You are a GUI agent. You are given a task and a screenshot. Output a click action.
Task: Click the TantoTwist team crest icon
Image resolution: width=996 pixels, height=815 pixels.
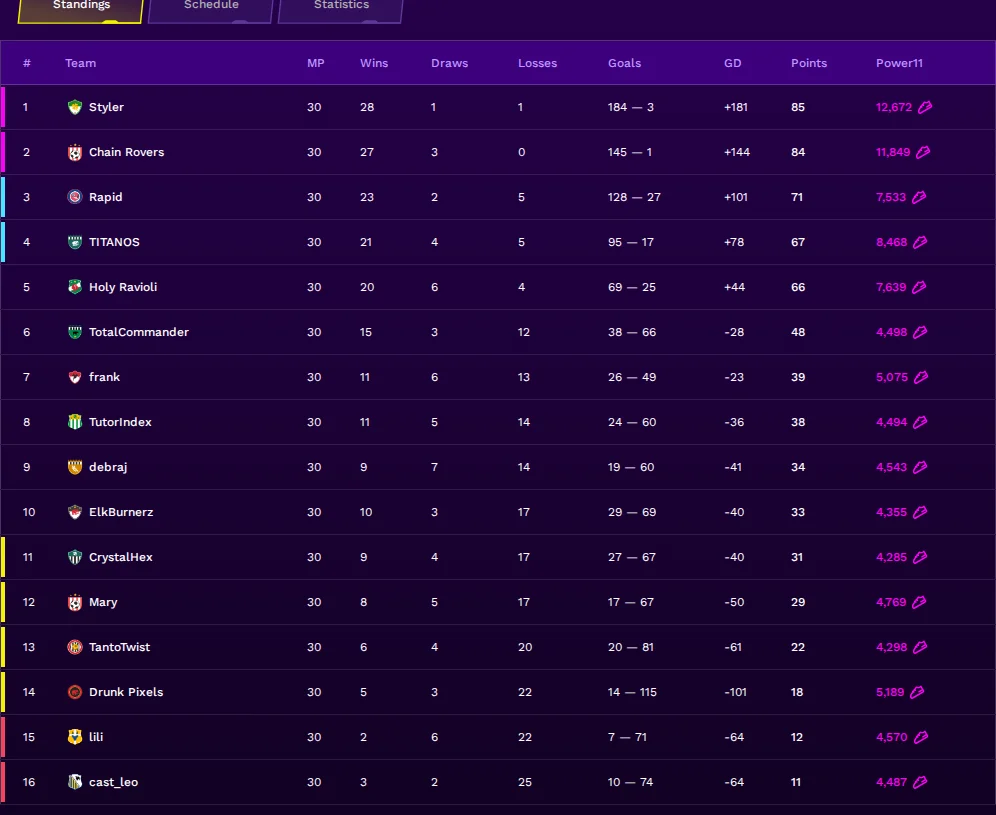pyautogui.click(x=75, y=647)
